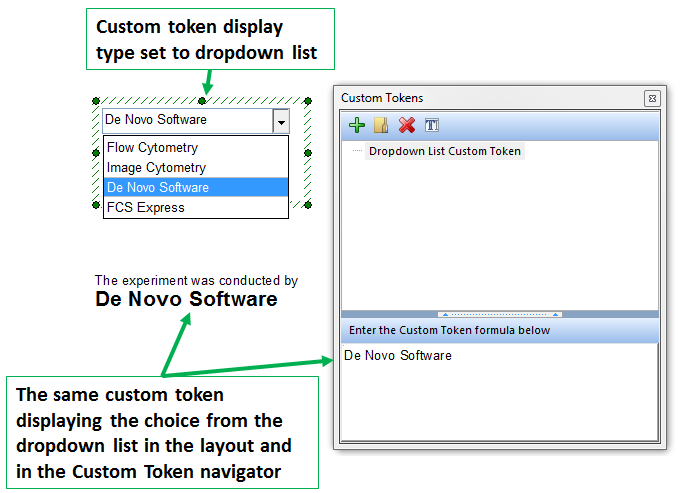Click the top-right corner handle of token box
Viewport: 687px width, 493px height.
(x=308, y=101)
